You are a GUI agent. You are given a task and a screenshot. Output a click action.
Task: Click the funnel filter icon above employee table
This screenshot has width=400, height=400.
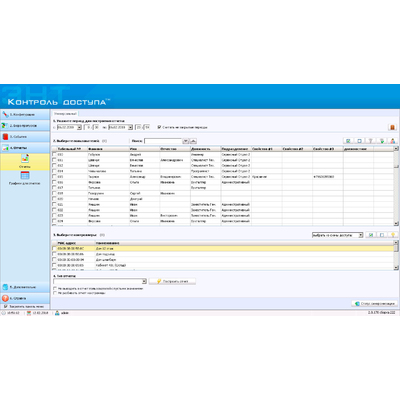[370, 141]
